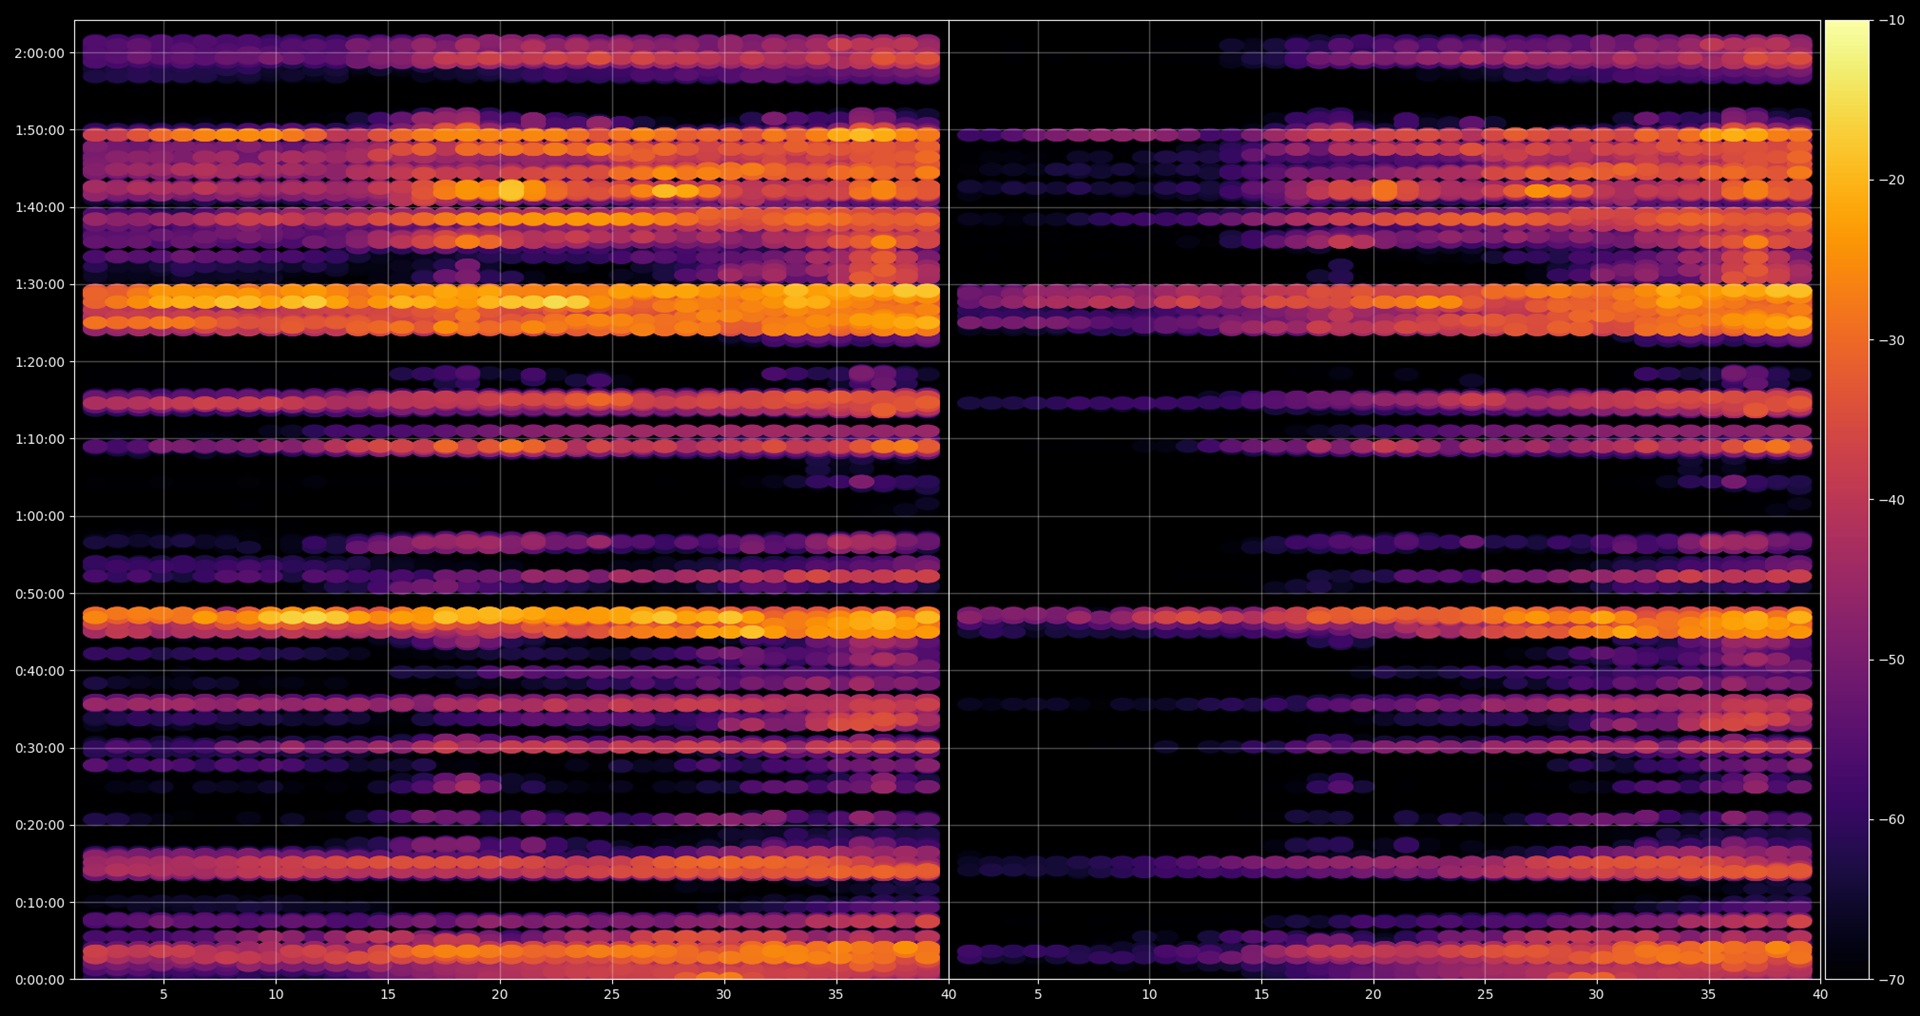
Task: Select x-axis label 40 under right heatmap's end
Action: click(x=1821, y=994)
